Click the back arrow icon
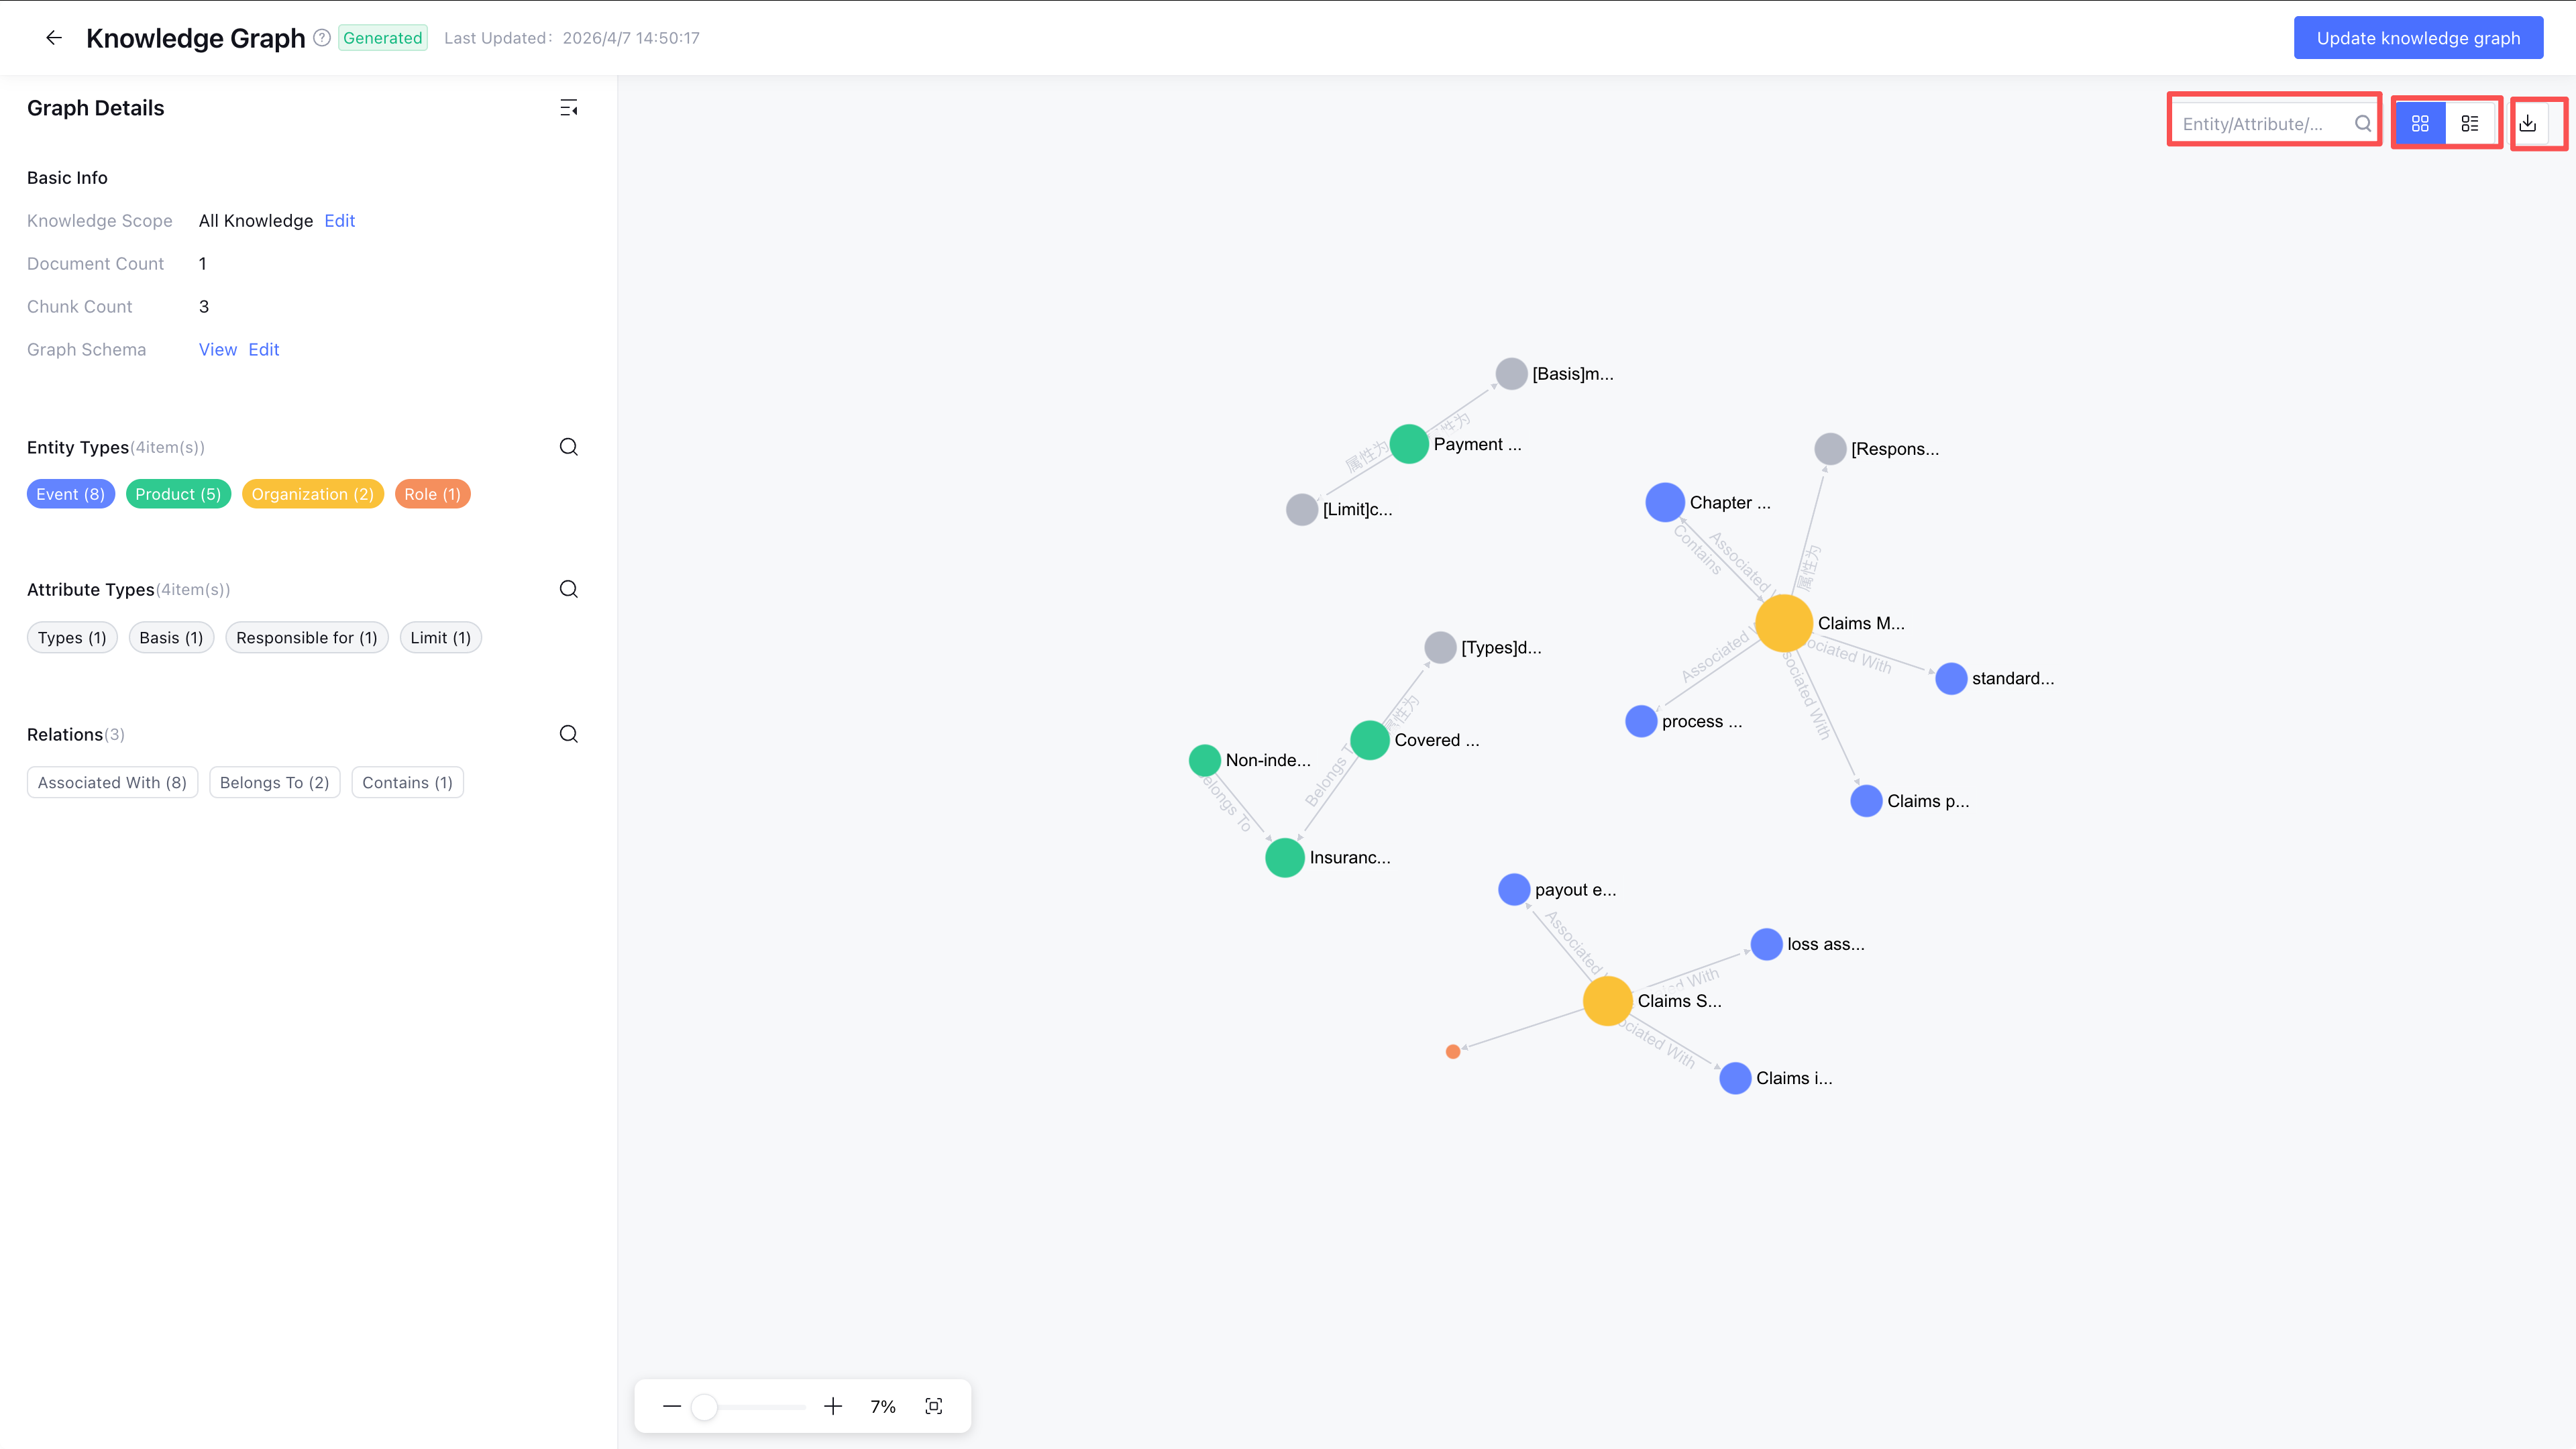This screenshot has height=1449, width=2576. coord(54,38)
